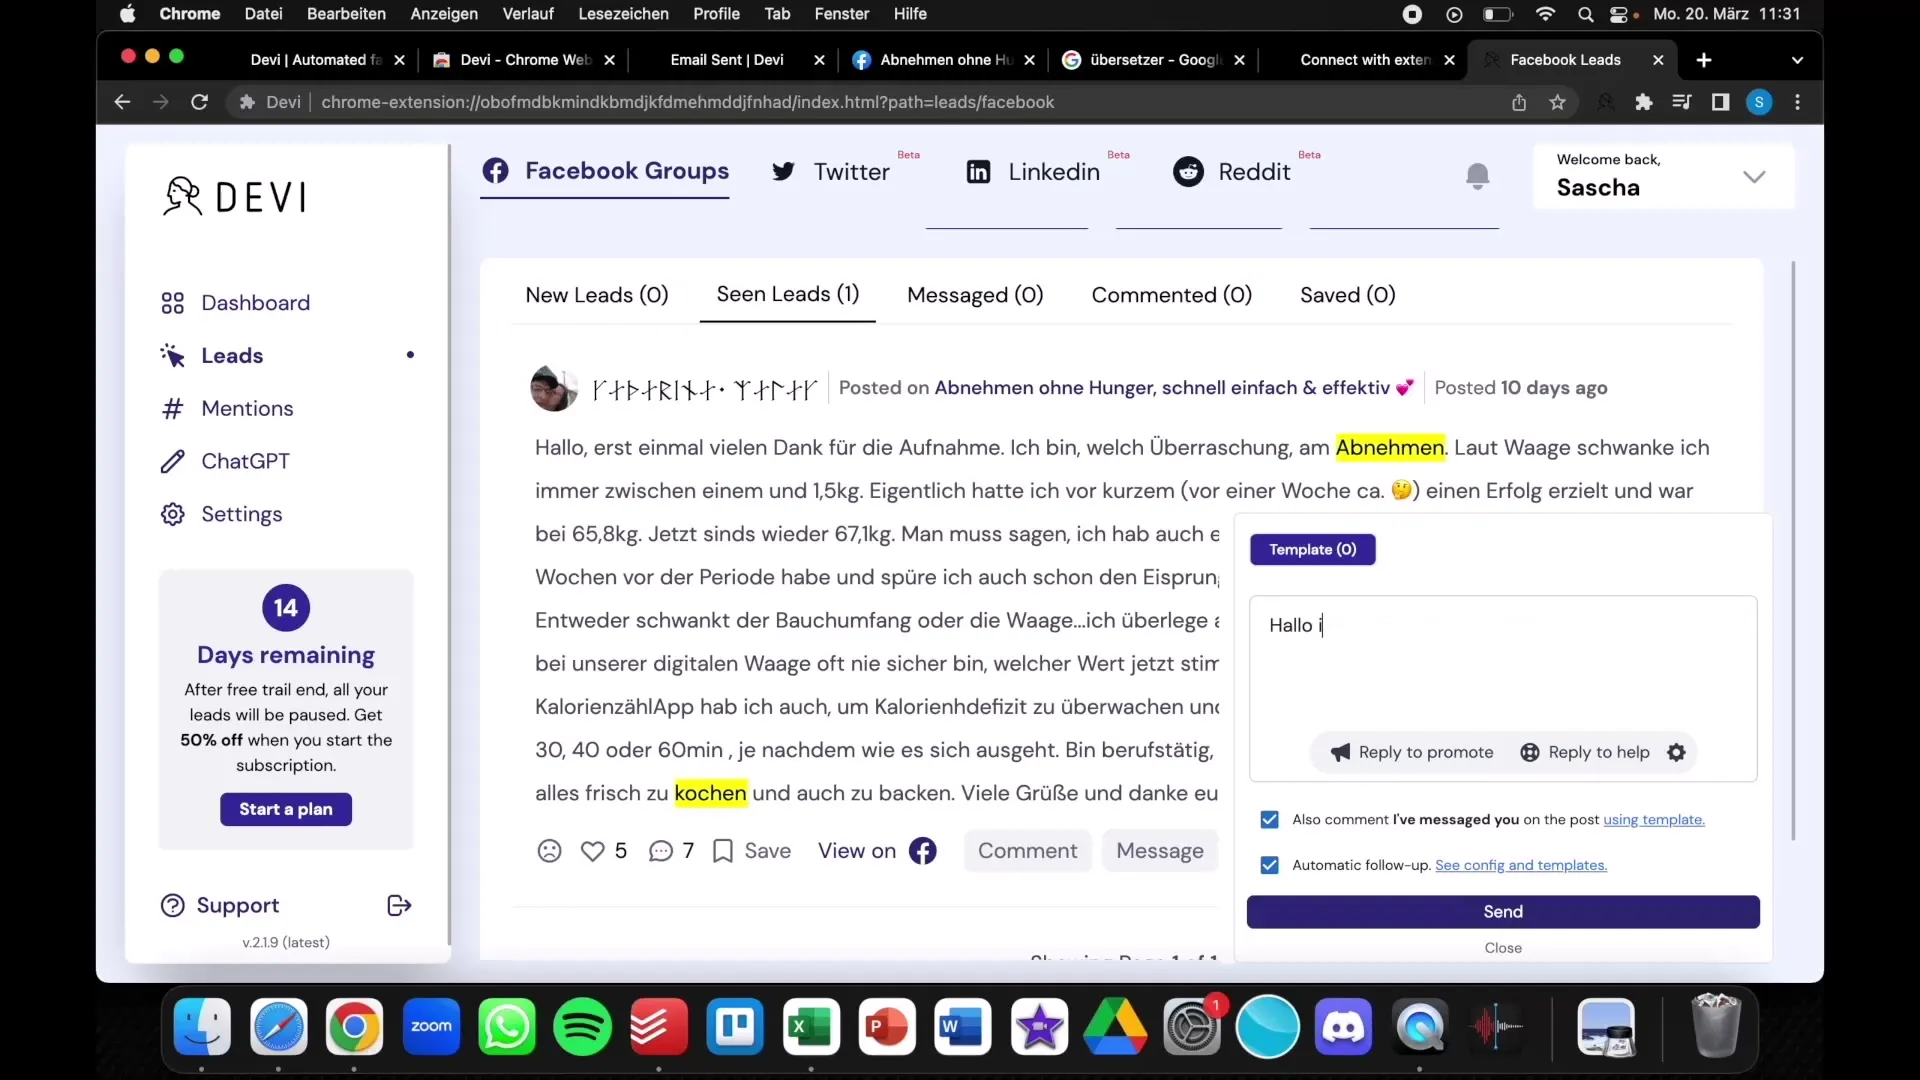Click the comments bubble icon

click(660, 851)
